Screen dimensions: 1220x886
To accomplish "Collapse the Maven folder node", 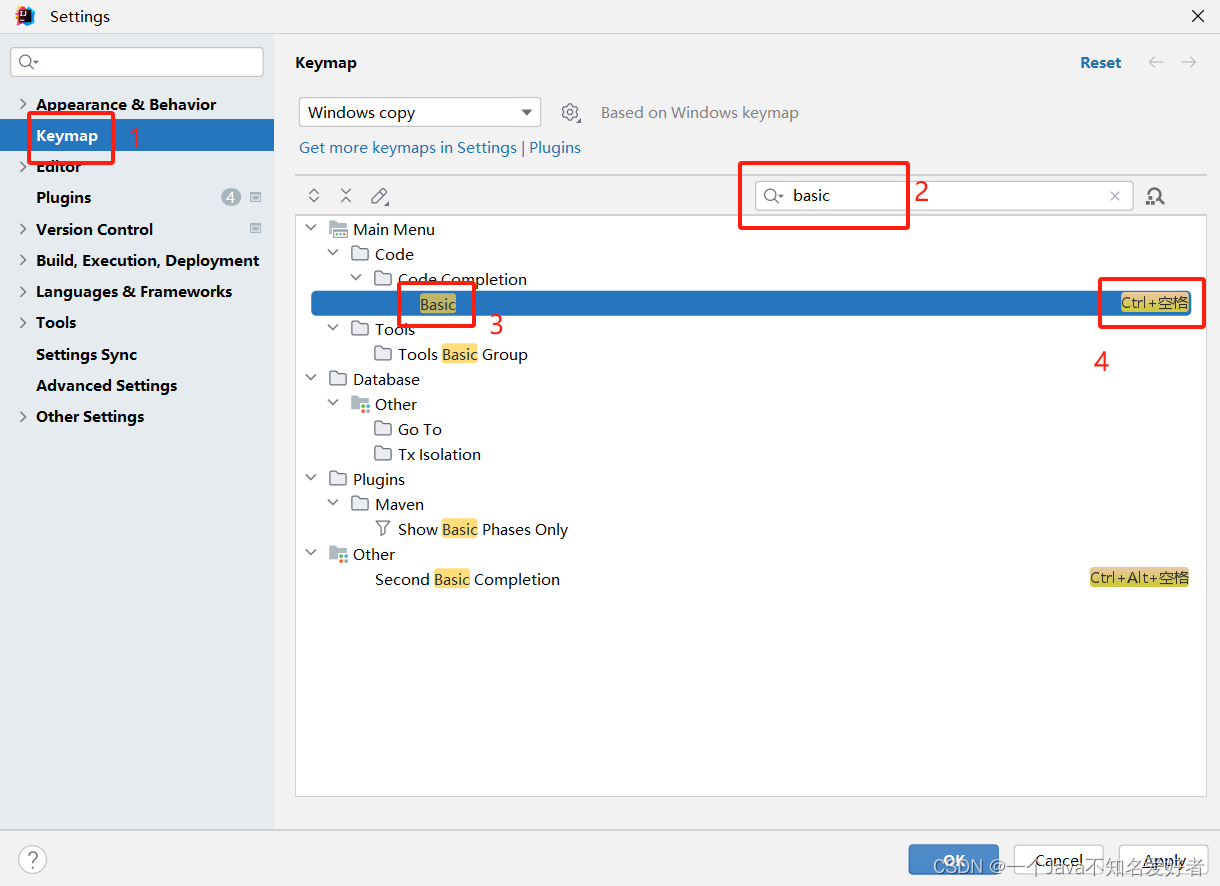I will click(333, 504).
